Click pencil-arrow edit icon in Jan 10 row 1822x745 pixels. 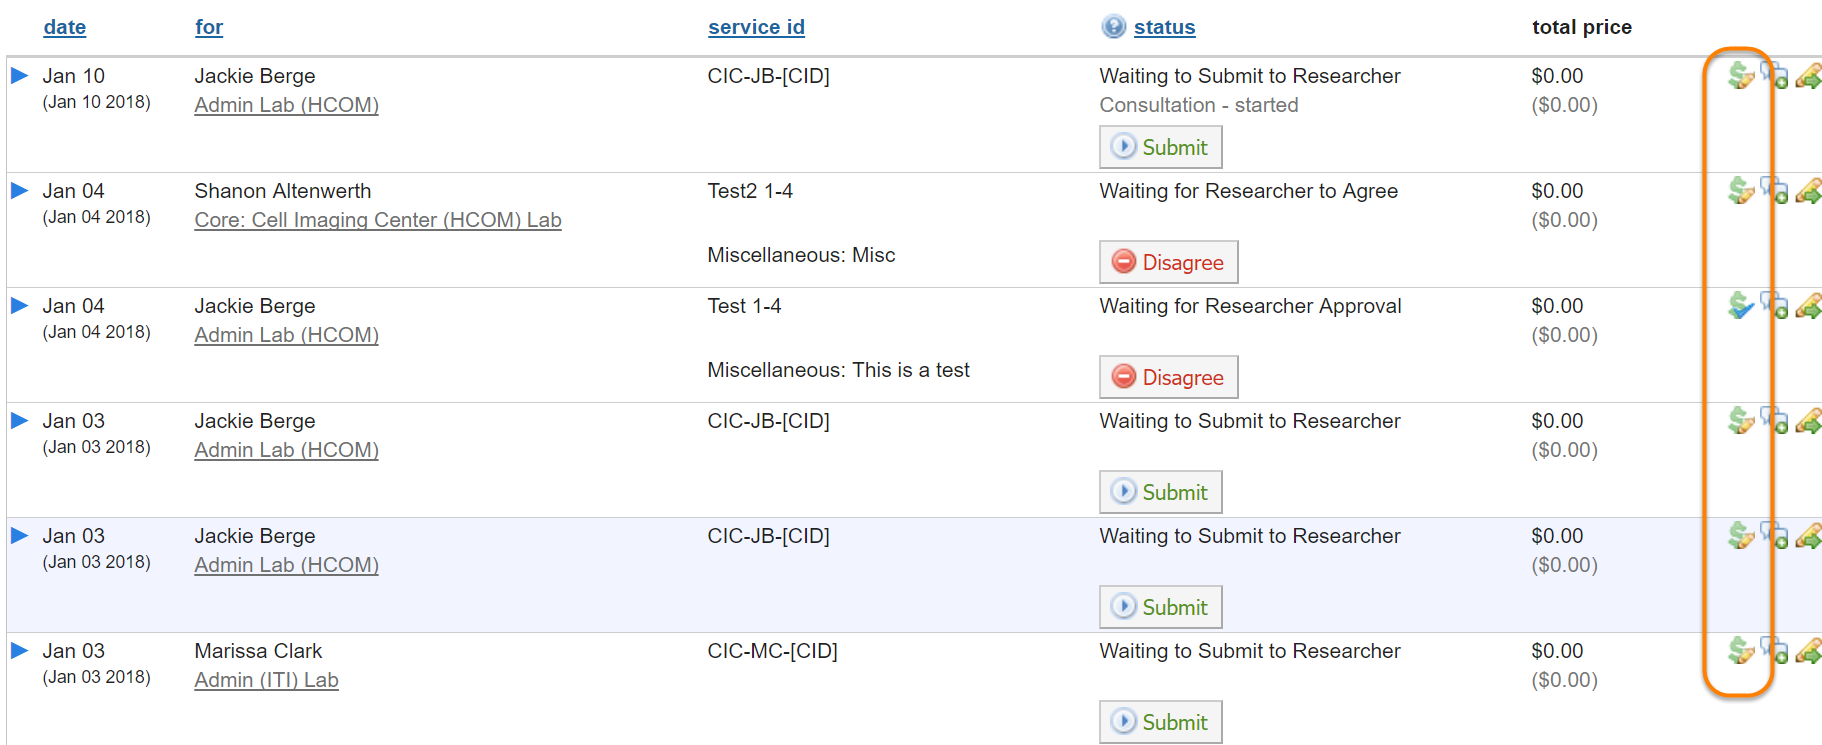1808,76
